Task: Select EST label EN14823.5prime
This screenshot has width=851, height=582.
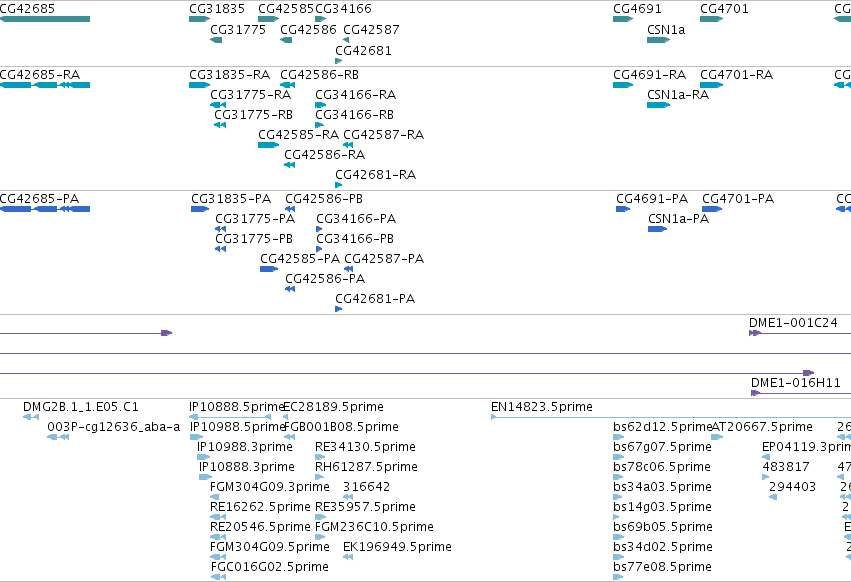Action: [x=542, y=407]
